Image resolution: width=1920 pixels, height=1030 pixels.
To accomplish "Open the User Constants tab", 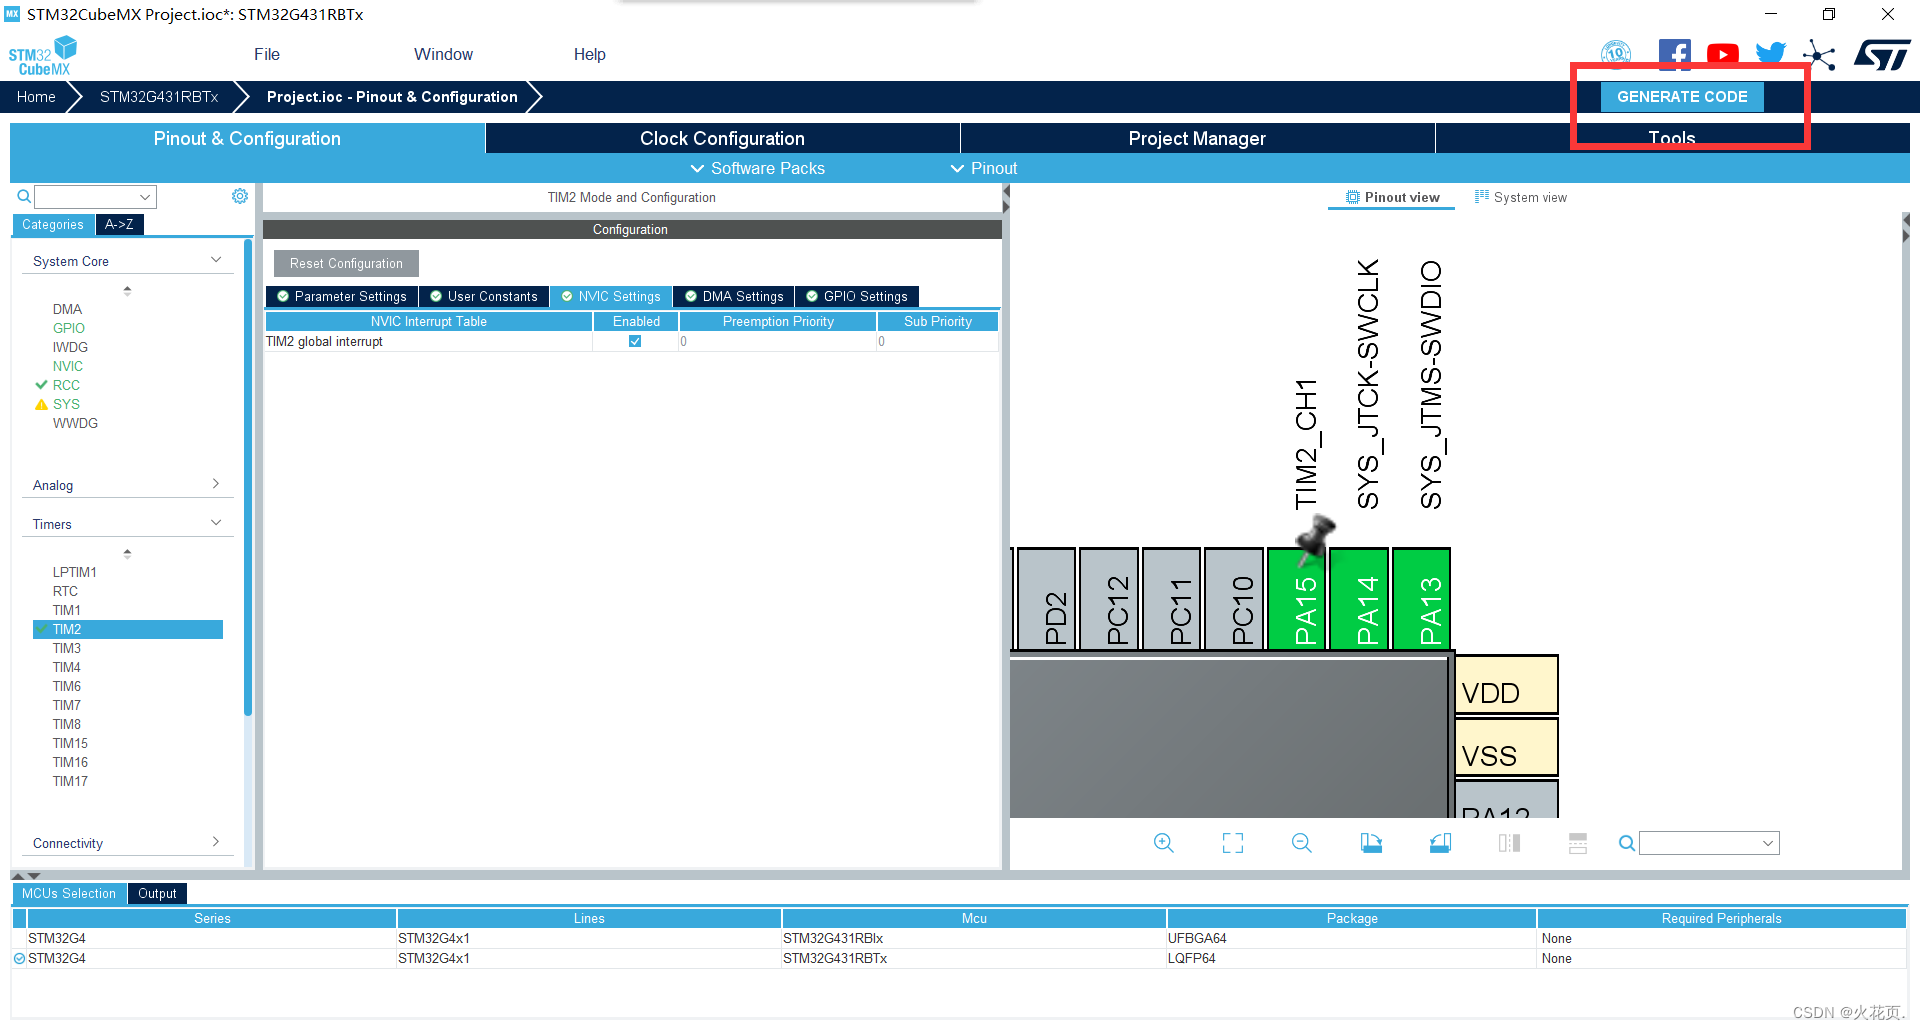I will 484,296.
